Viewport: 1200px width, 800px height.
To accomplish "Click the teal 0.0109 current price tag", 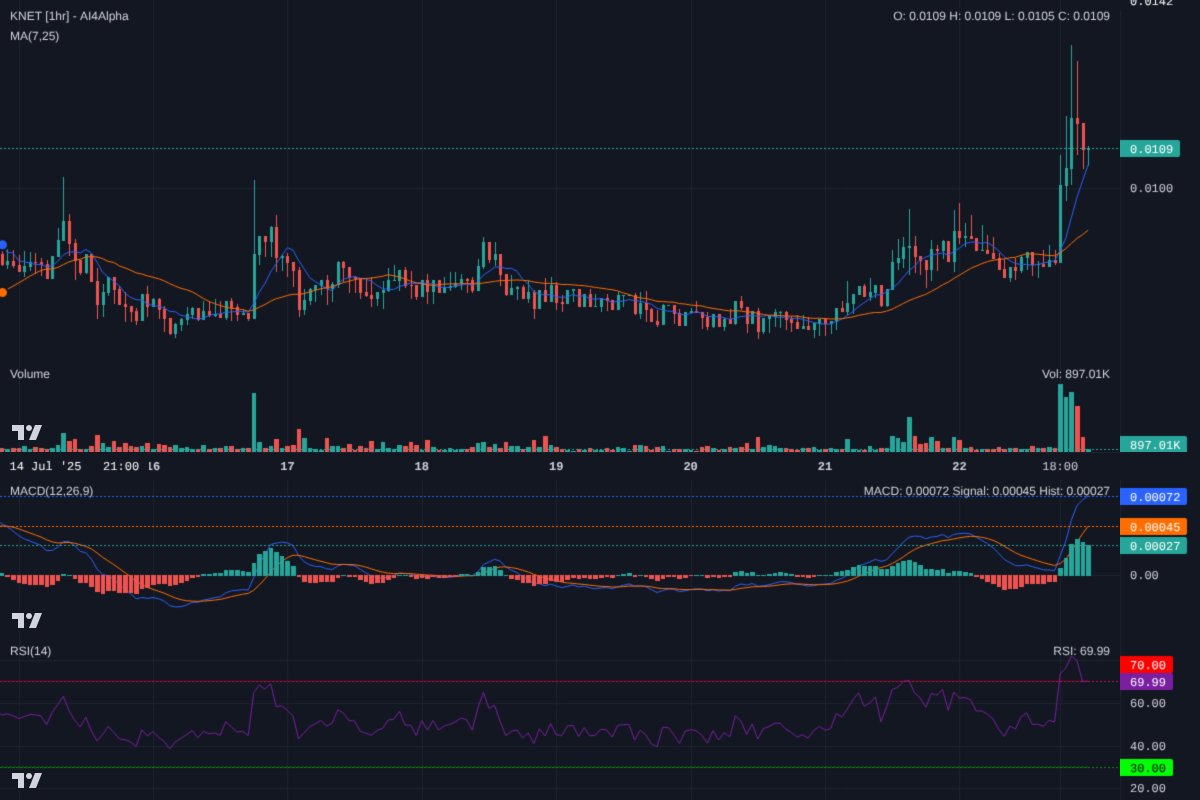I will point(1150,149).
